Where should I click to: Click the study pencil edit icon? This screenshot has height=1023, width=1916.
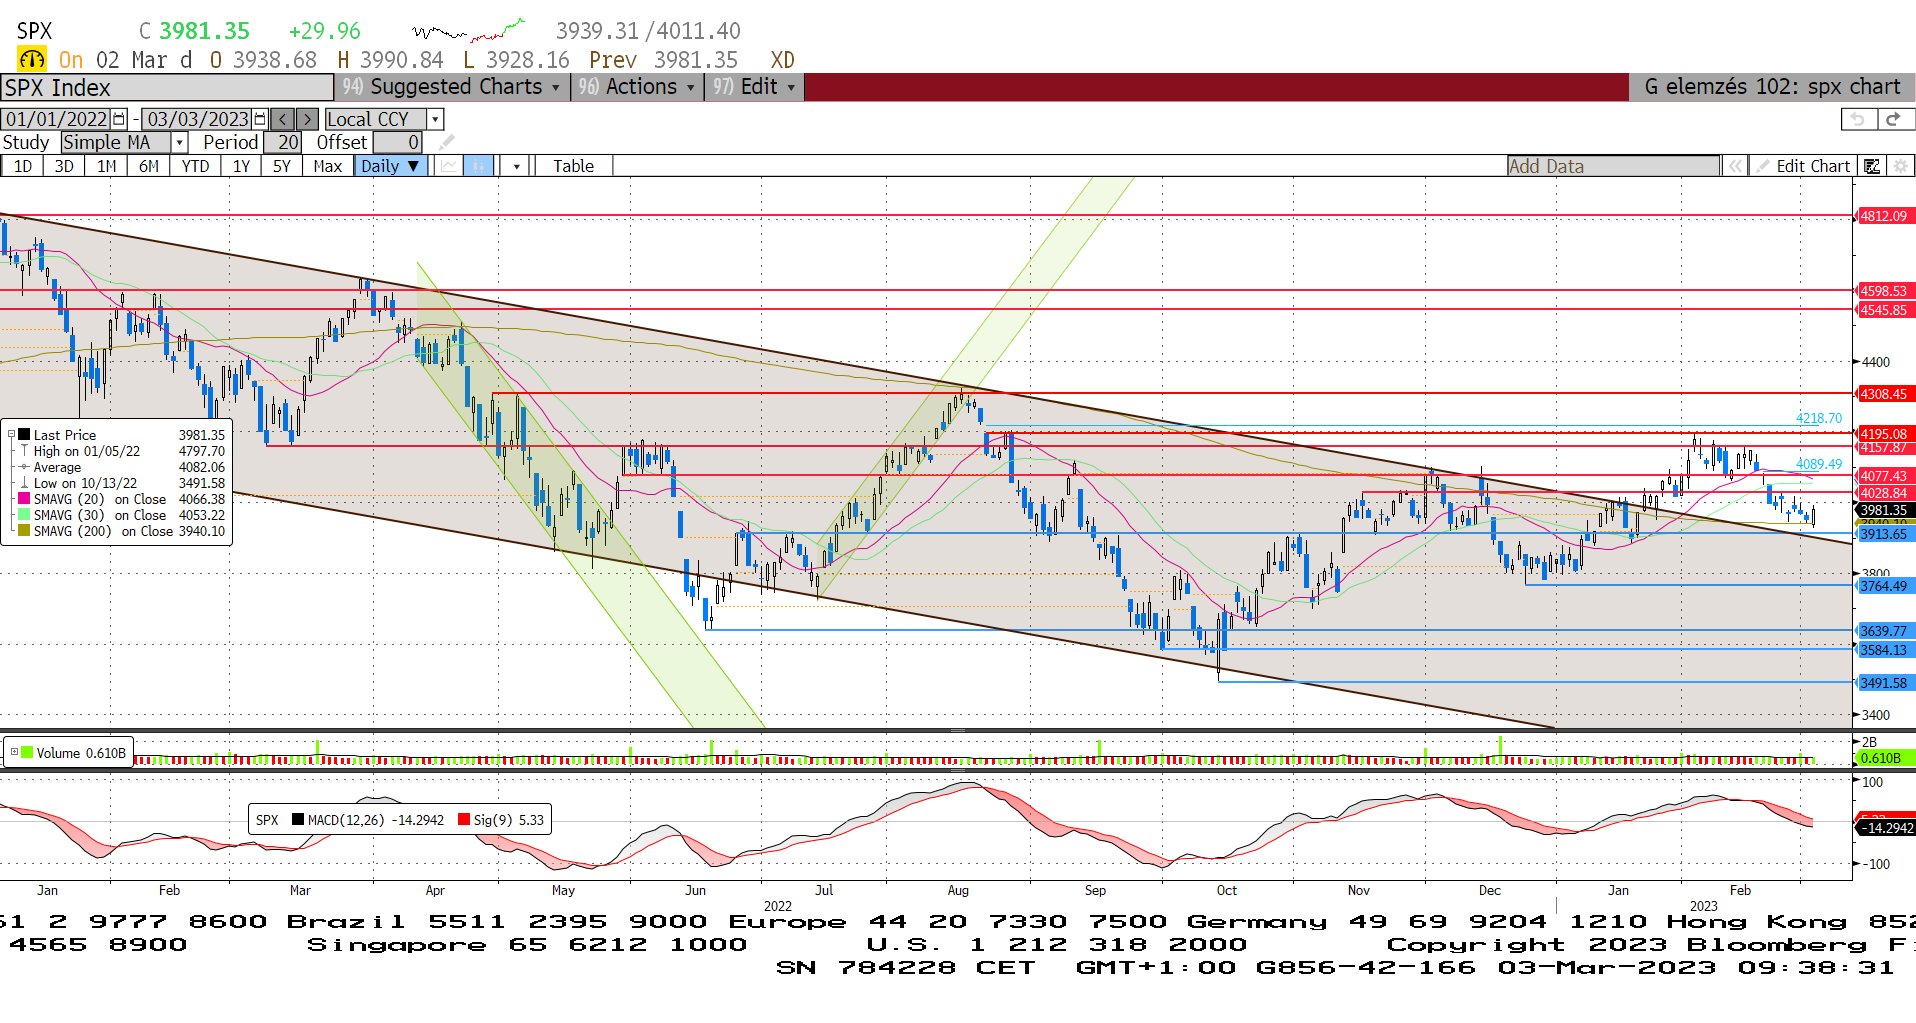447,142
